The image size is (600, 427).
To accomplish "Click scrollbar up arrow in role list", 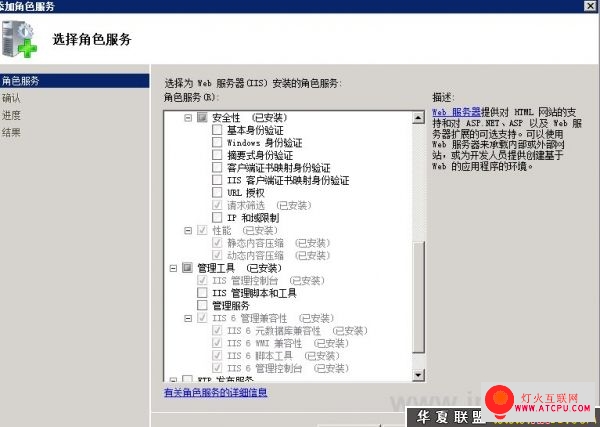I will pos(418,117).
